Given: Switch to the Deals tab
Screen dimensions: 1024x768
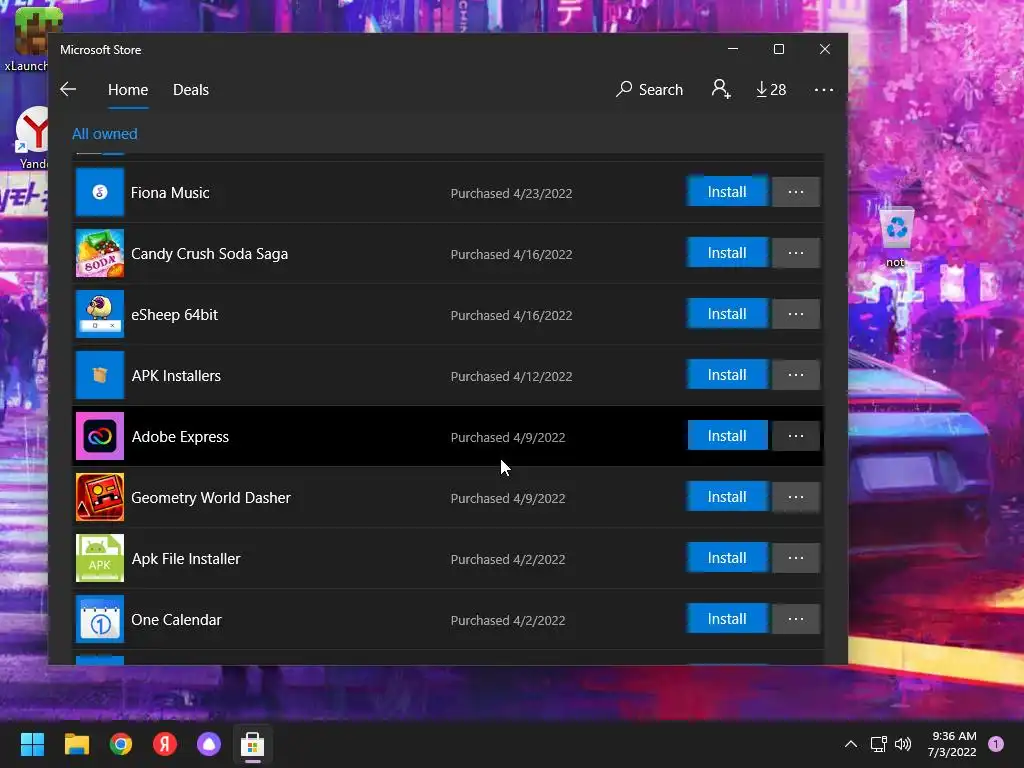Looking at the screenshot, I should [191, 89].
